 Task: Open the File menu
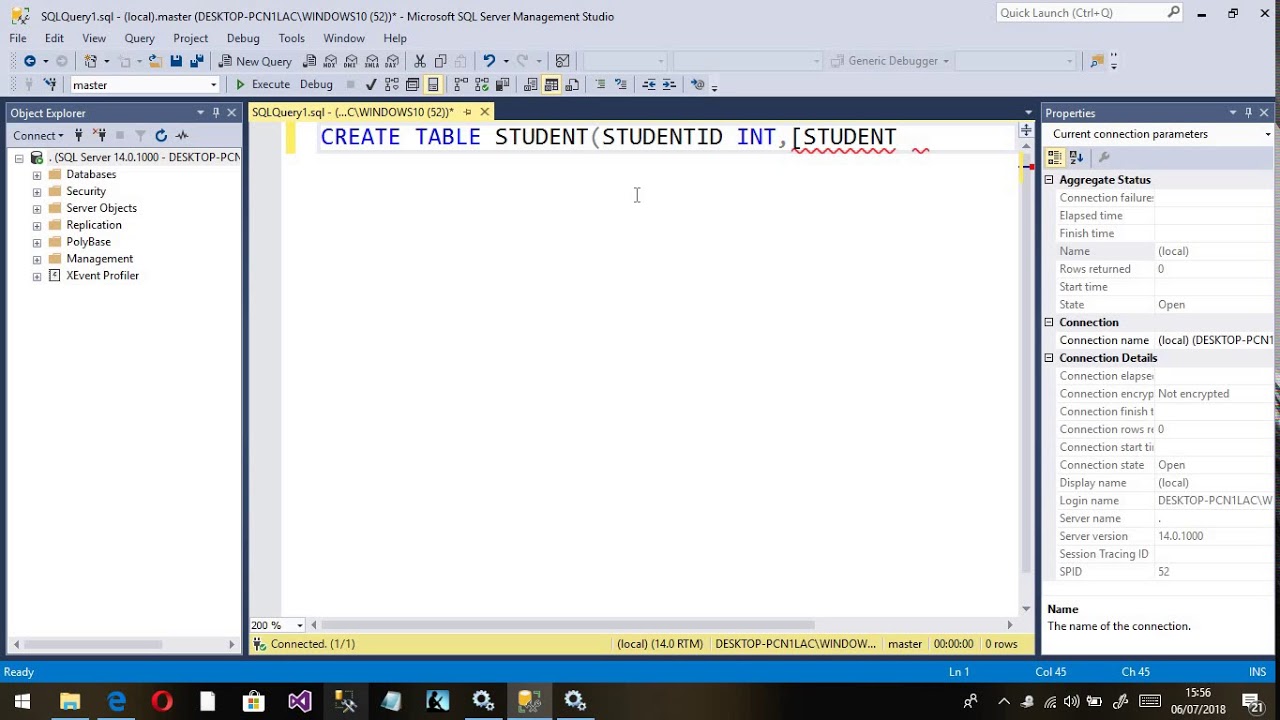pyautogui.click(x=18, y=38)
